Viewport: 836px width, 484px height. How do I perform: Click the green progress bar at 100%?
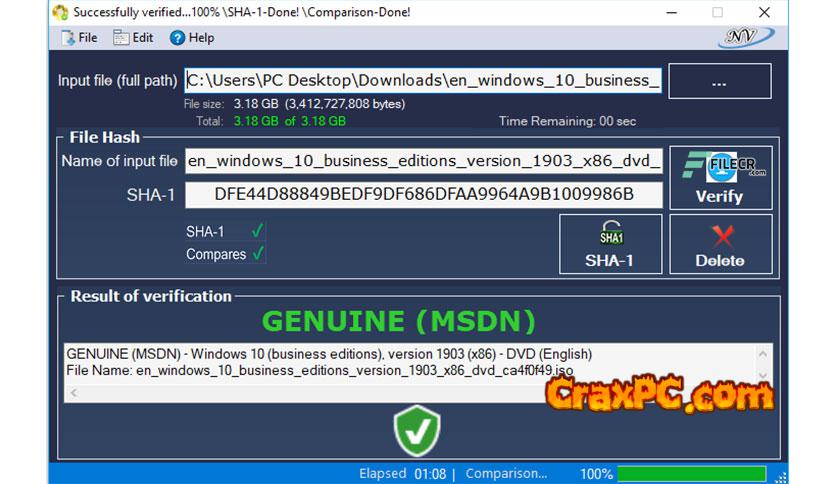click(692, 473)
